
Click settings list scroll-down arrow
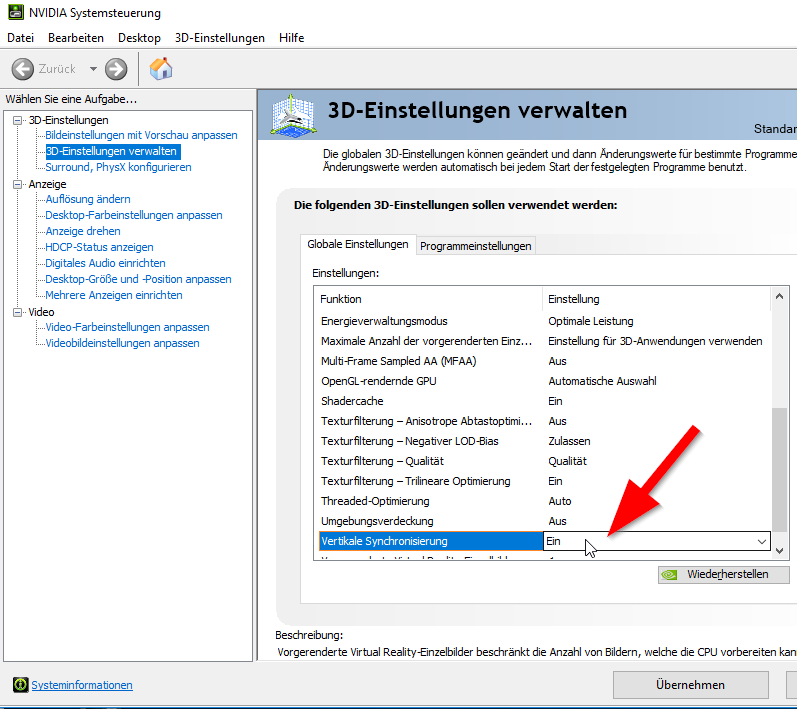[779, 550]
